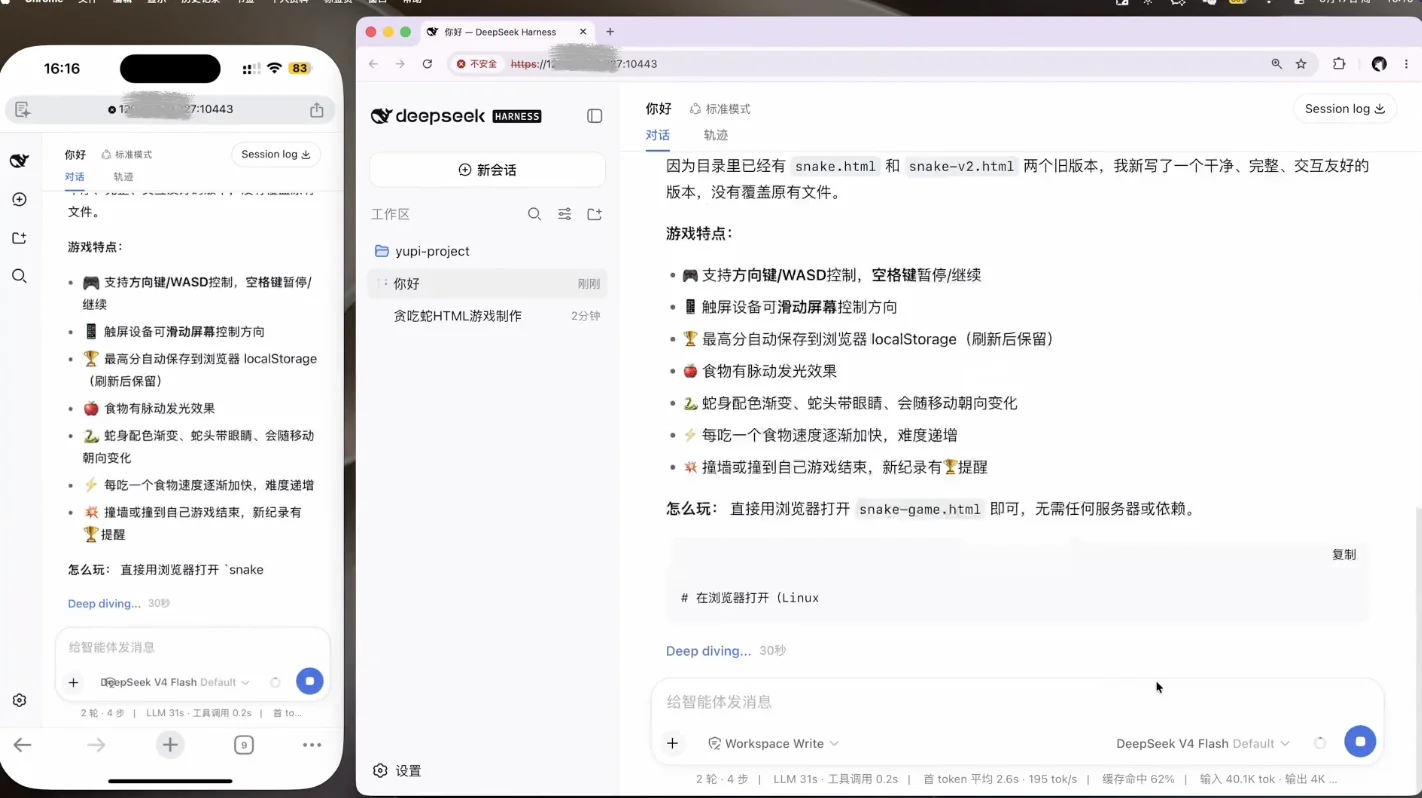The width and height of the screenshot is (1422, 798).
Task: Click the blue stop button in the desktop chat box
Action: tap(1360, 742)
